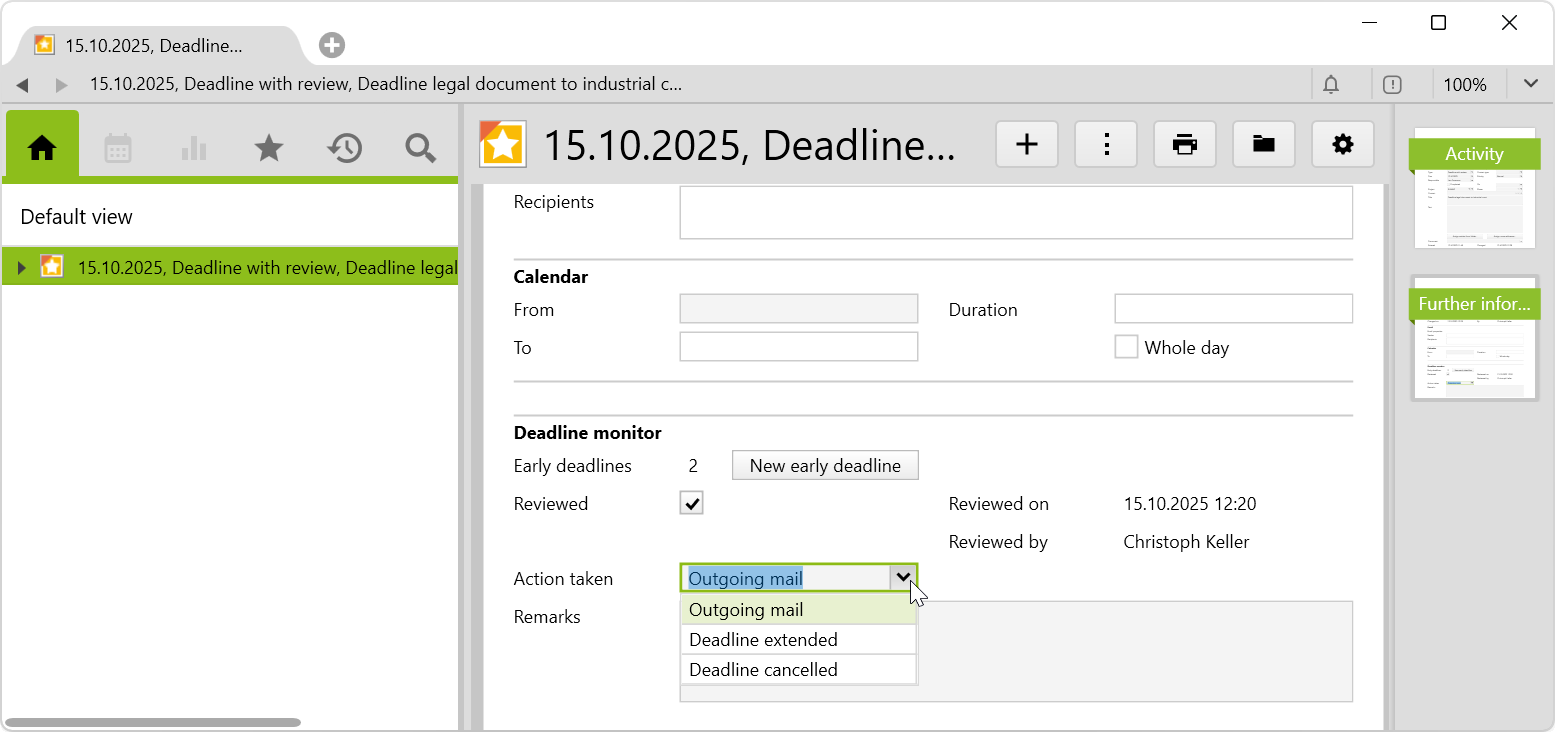
Task: Click the print icon button
Action: click(x=1185, y=145)
